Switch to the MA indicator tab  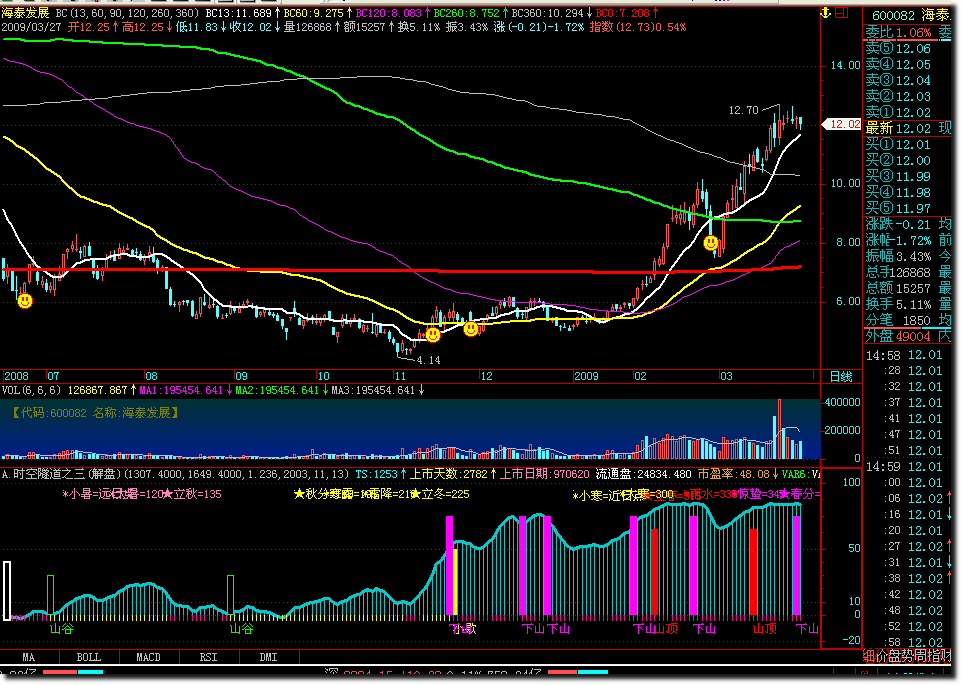tap(29, 657)
